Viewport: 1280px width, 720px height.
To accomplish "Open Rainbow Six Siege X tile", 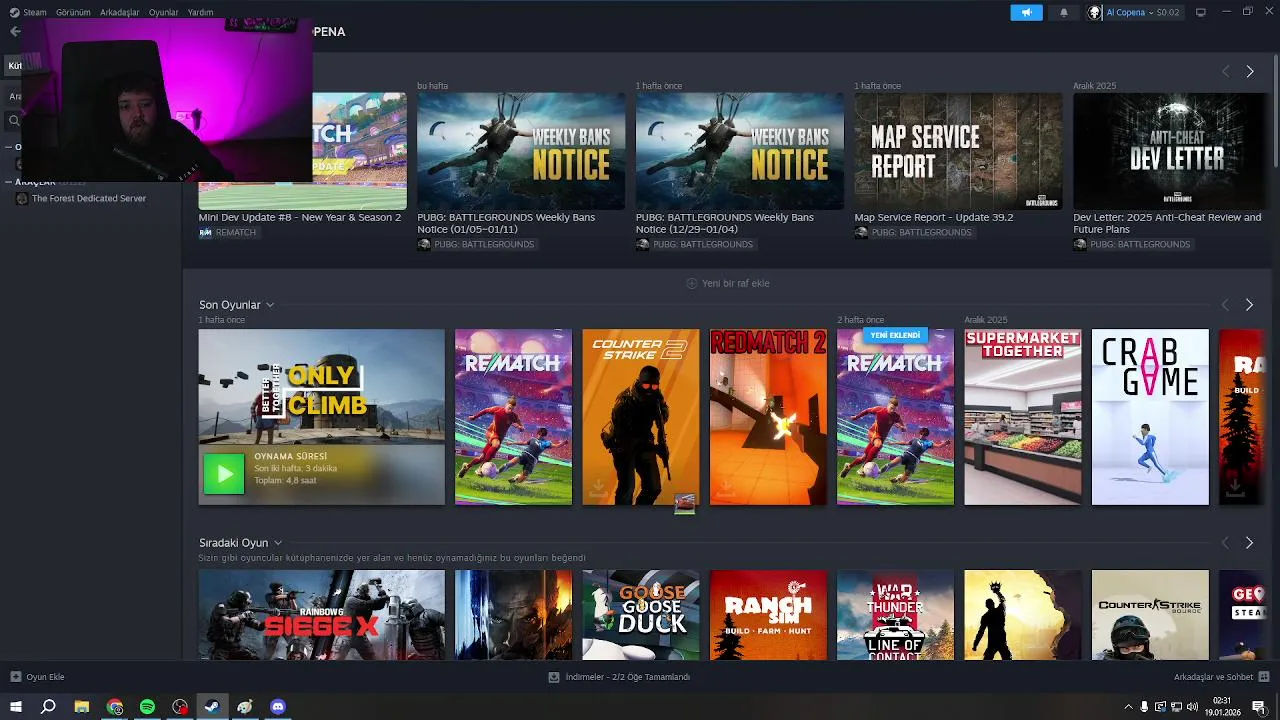I will [x=321, y=615].
